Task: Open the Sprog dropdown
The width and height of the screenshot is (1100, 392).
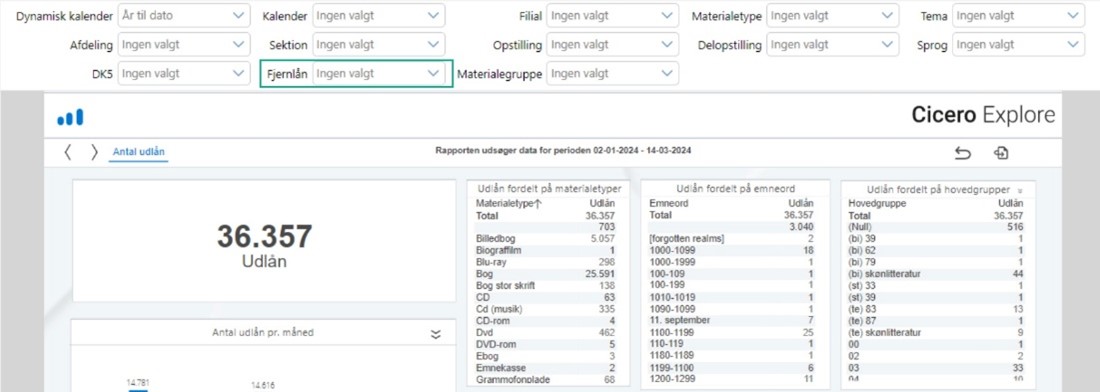Action: click(x=1019, y=44)
